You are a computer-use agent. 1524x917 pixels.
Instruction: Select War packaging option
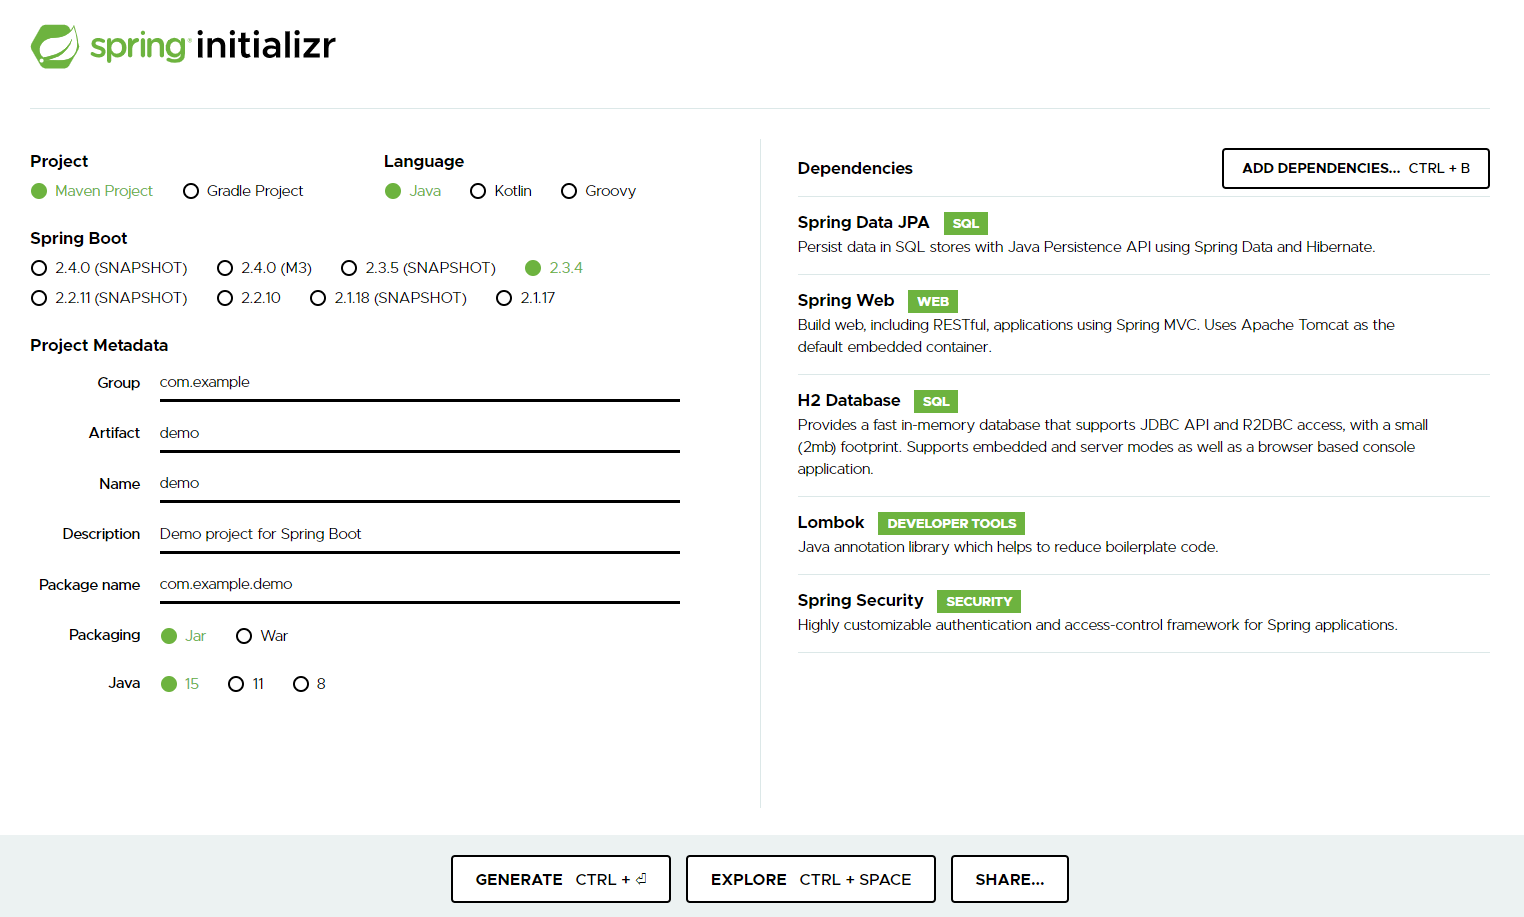(262, 636)
